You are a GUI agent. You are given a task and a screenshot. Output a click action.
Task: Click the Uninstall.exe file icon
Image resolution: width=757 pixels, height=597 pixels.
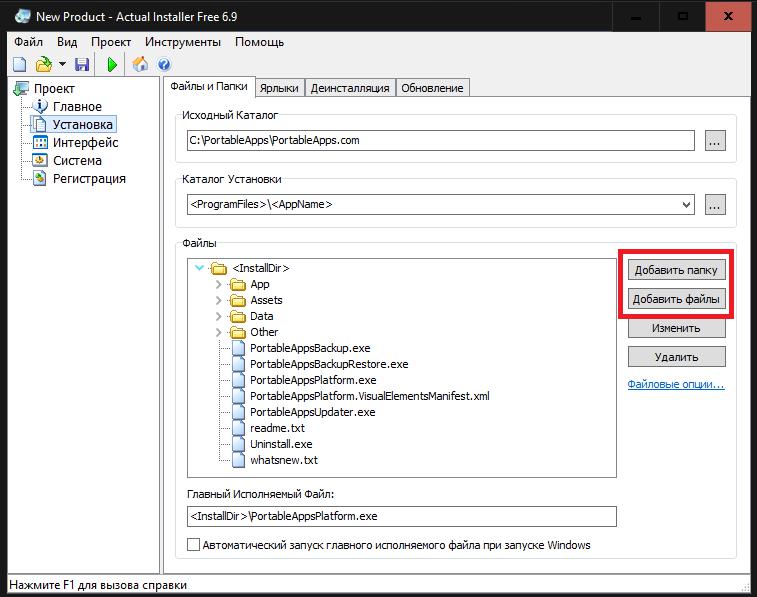pyautogui.click(x=238, y=444)
